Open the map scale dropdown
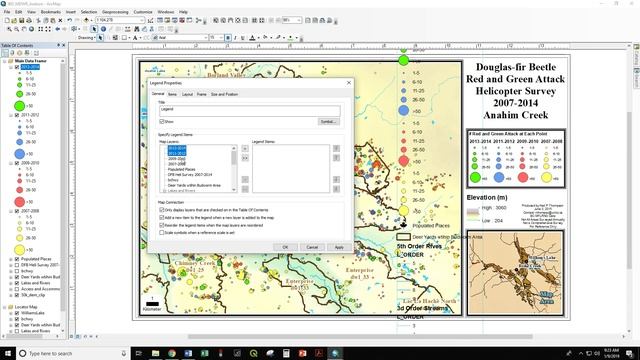The height and width of the screenshot is (360, 640). pos(142,20)
